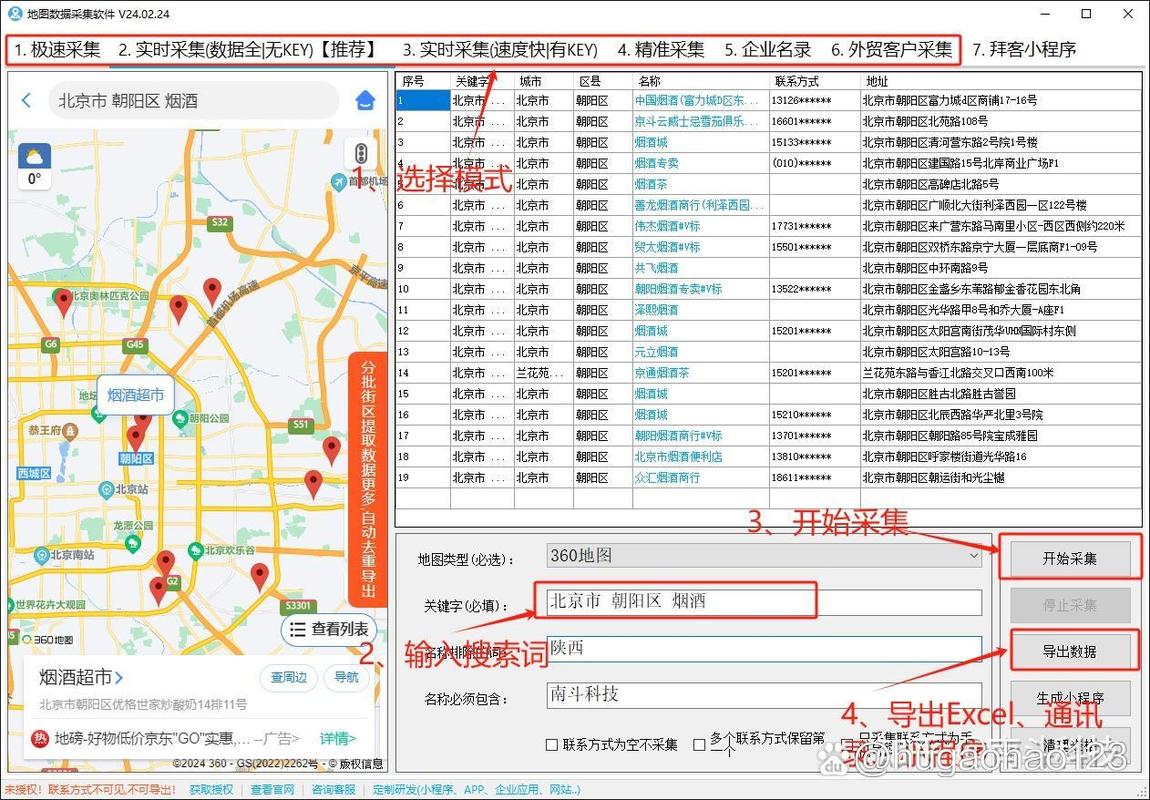
Task: Switch to 7. 拜客小程序 tab
Action: pyautogui.click(x=1025, y=50)
